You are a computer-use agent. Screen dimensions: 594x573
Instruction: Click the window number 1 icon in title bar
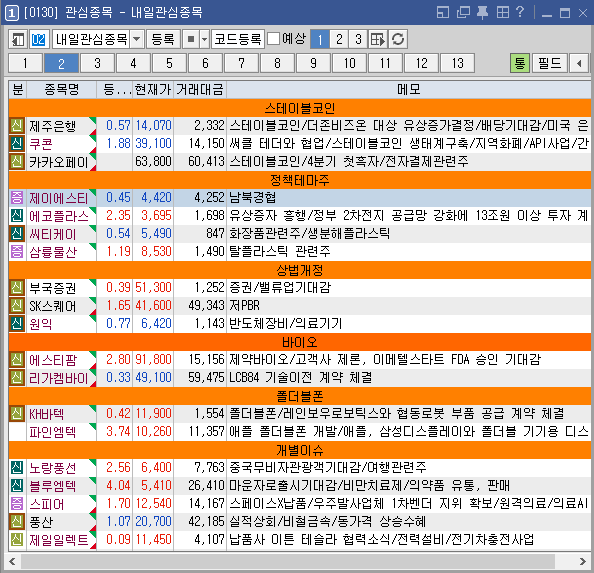click(x=11, y=13)
